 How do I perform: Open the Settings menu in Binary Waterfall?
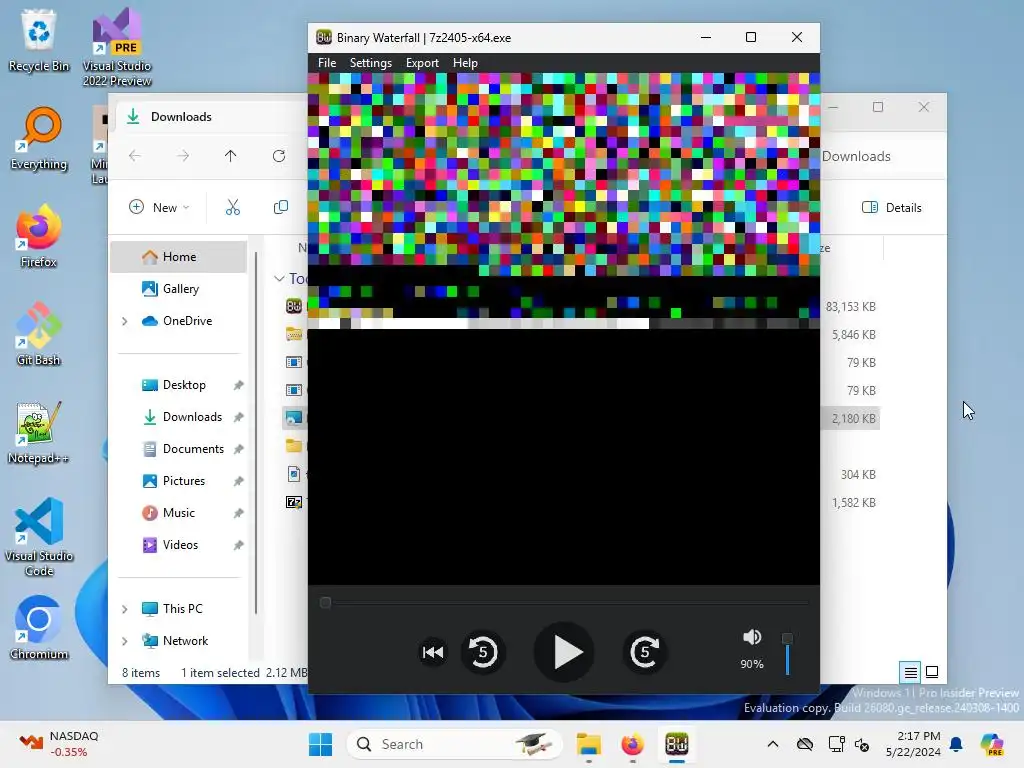coord(370,63)
